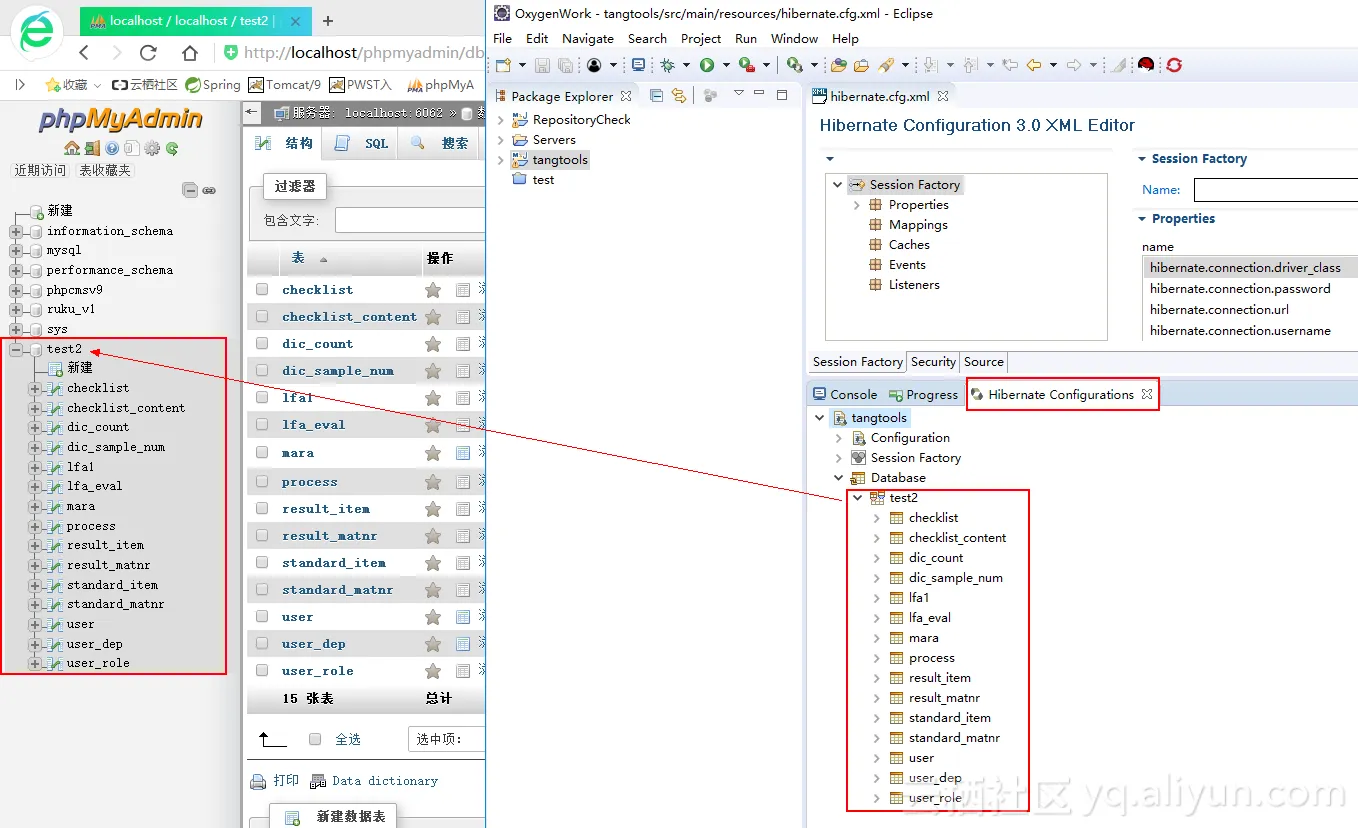1358x828 pixels.
Task: Open Eclipse Project menu
Action: click(x=701, y=38)
